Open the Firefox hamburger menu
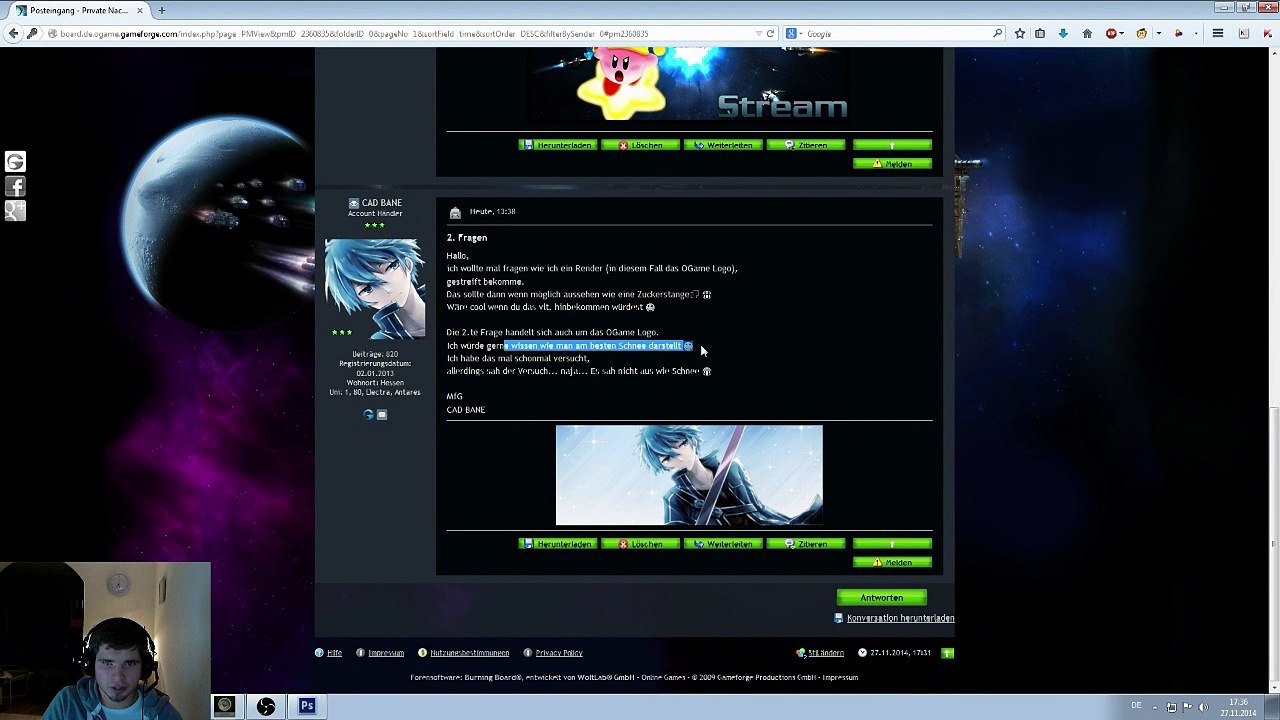This screenshot has width=1280, height=720. 1218,33
